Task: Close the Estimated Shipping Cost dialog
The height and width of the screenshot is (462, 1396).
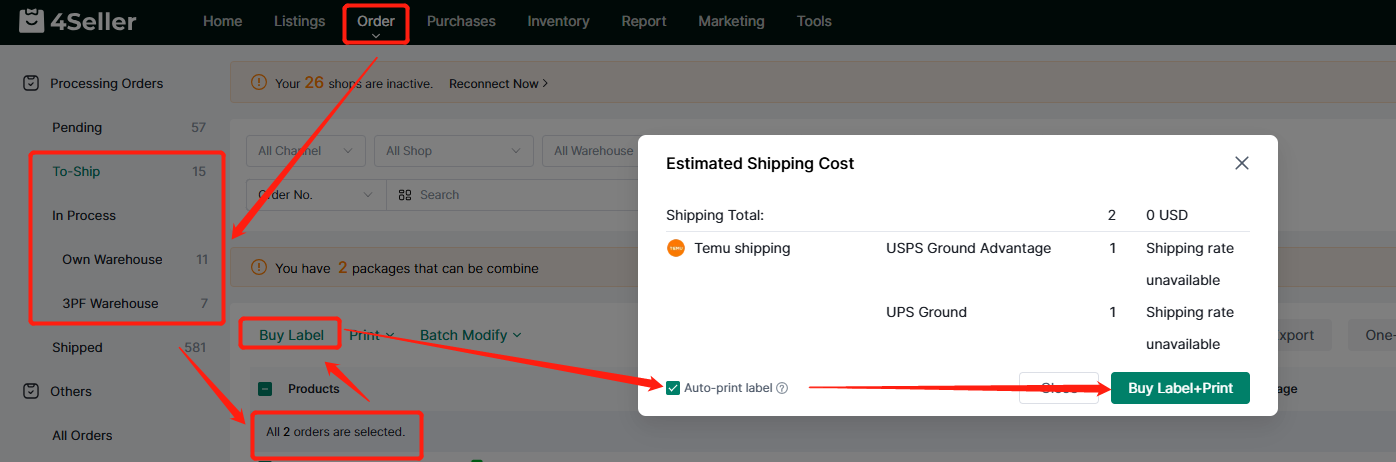Action: (1241, 163)
